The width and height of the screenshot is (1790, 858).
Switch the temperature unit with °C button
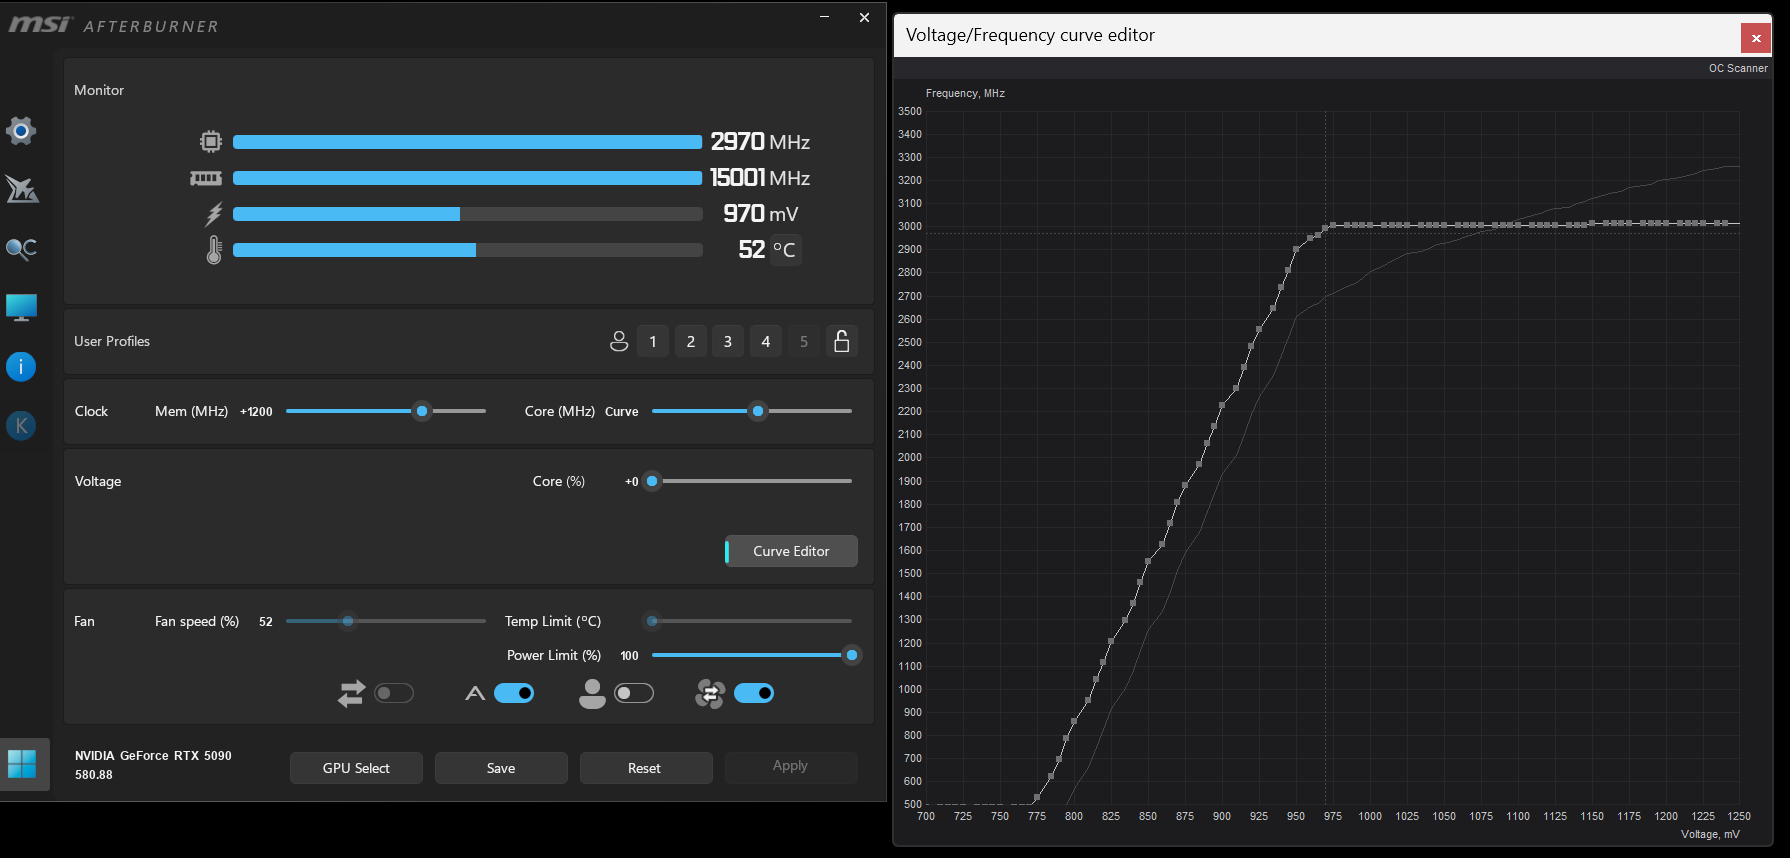pos(784,250)
